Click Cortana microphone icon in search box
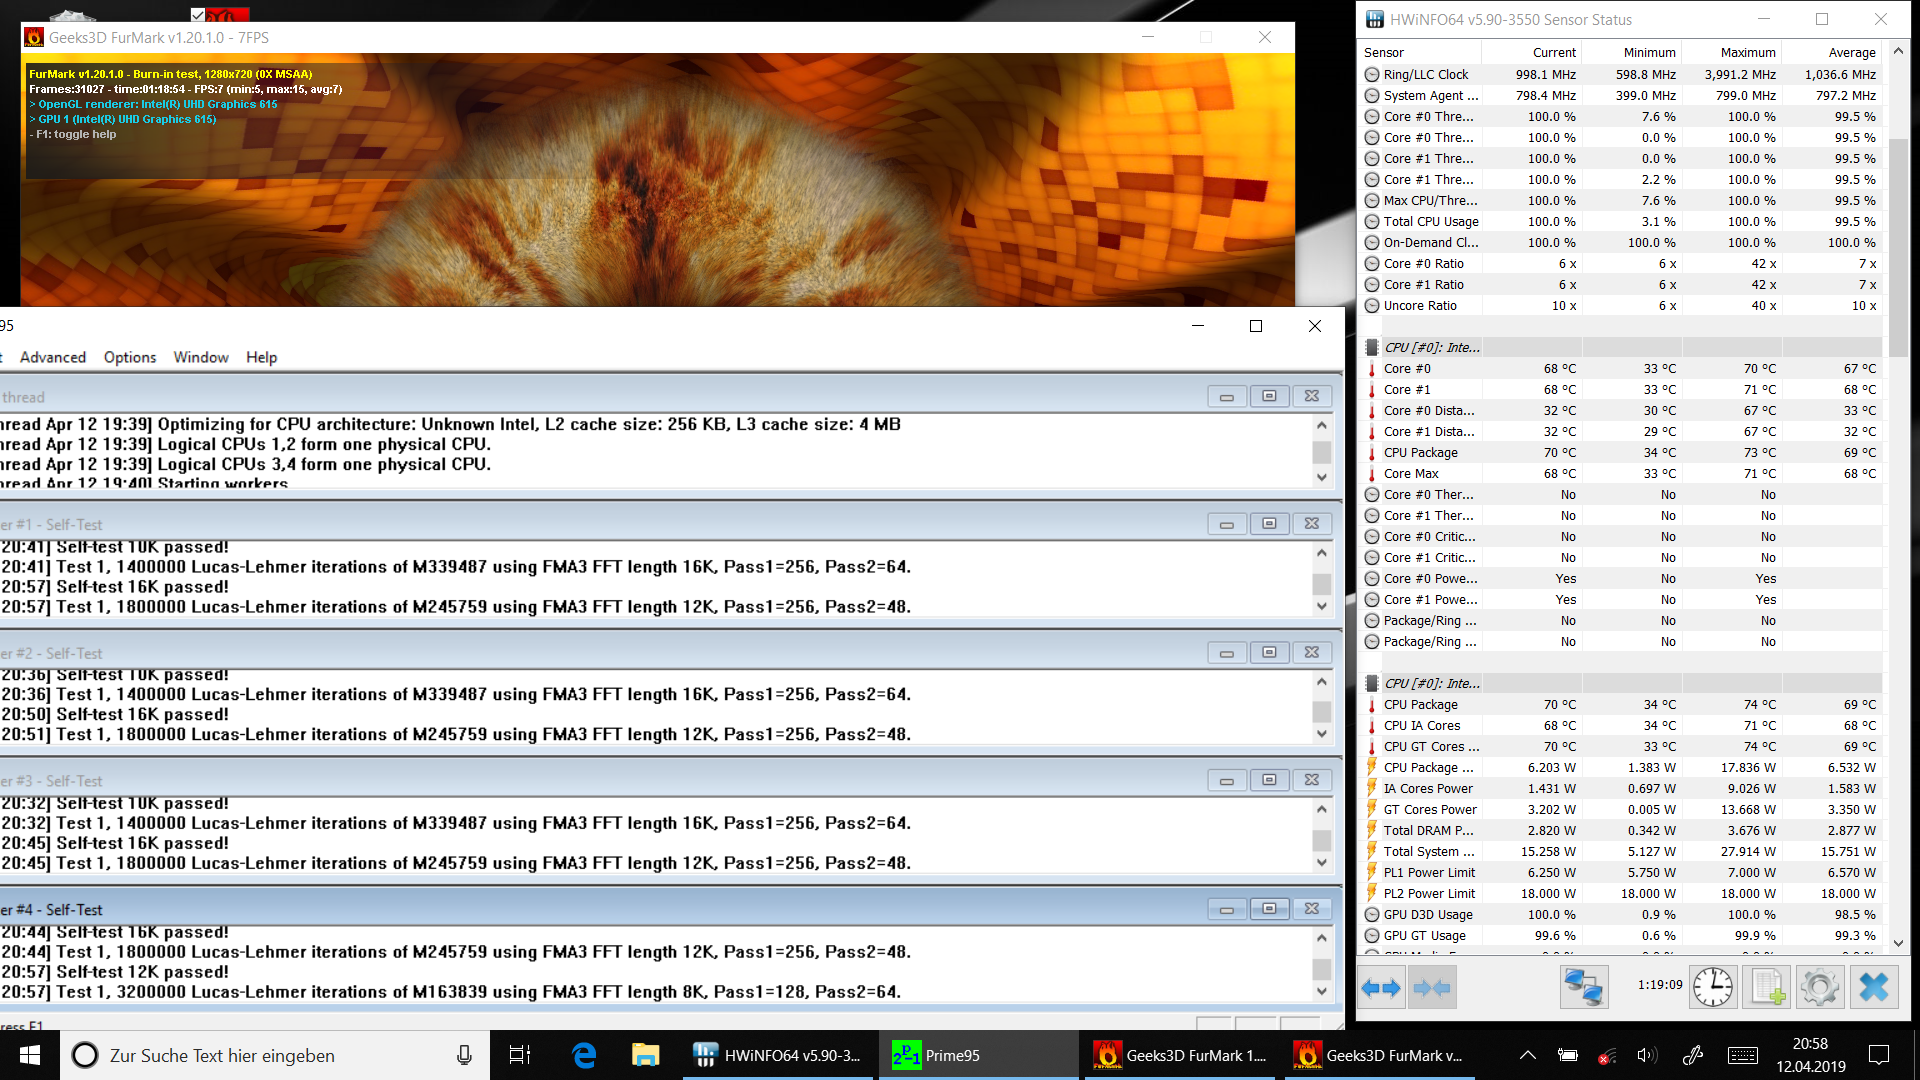 coord(464,1055)
